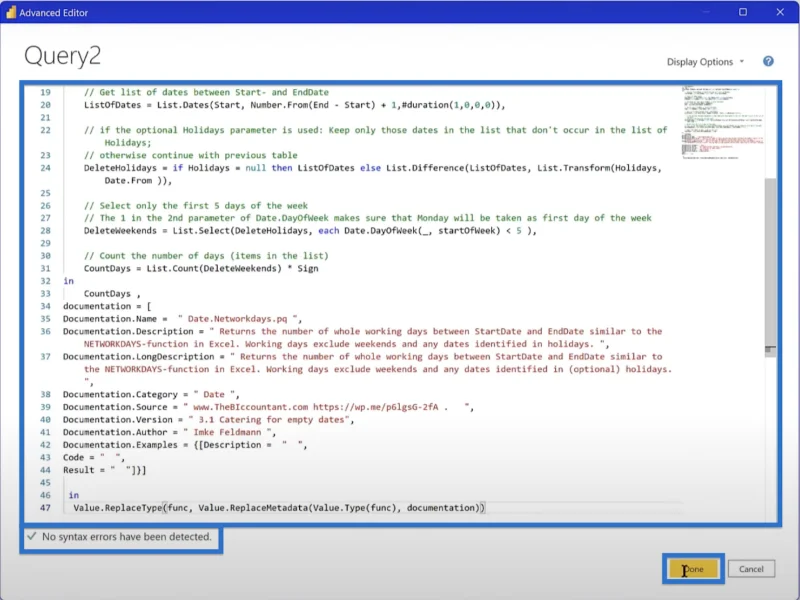Click the 'in' keyword on line 32
This screenshot has width=800, height=600.
pos(68,281)
